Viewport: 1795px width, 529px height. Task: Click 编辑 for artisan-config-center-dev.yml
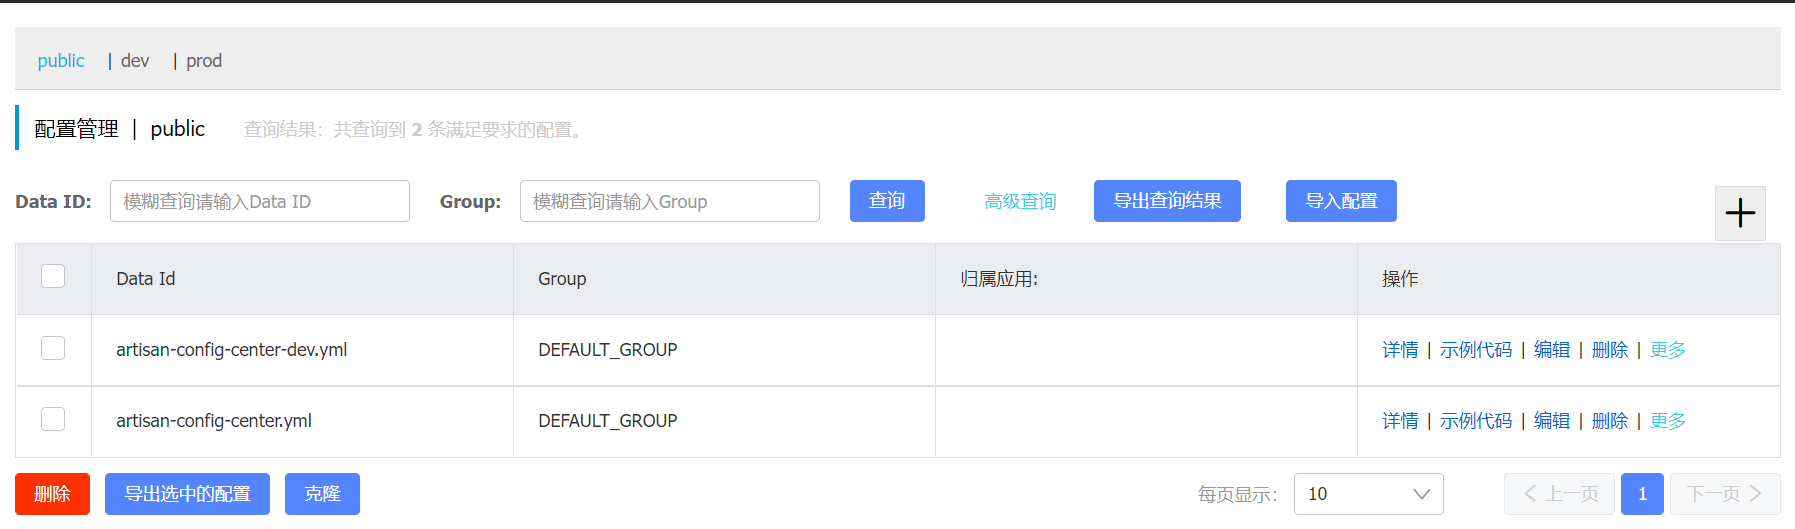point(1552,350)
